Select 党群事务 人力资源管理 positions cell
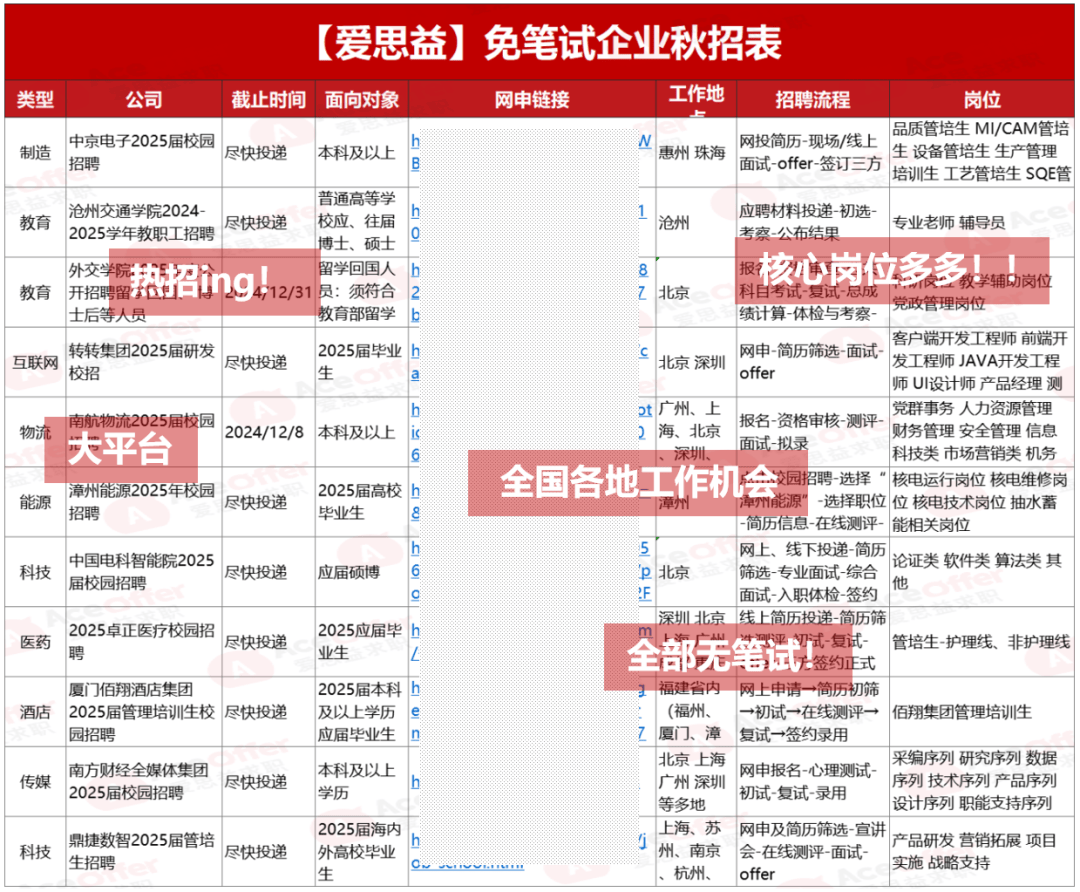Screen dimensions: 1080x892 tap(982, 432)
